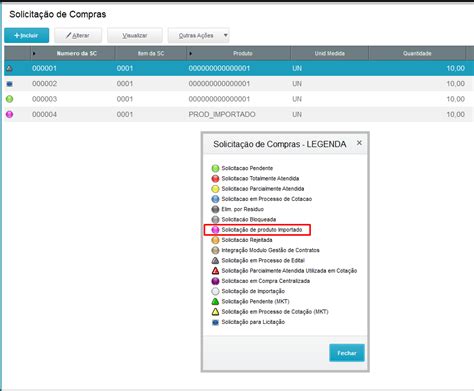Click white Solicitação de Importação icon
Screen dimensions: 474x391
(x=215, y=291)
